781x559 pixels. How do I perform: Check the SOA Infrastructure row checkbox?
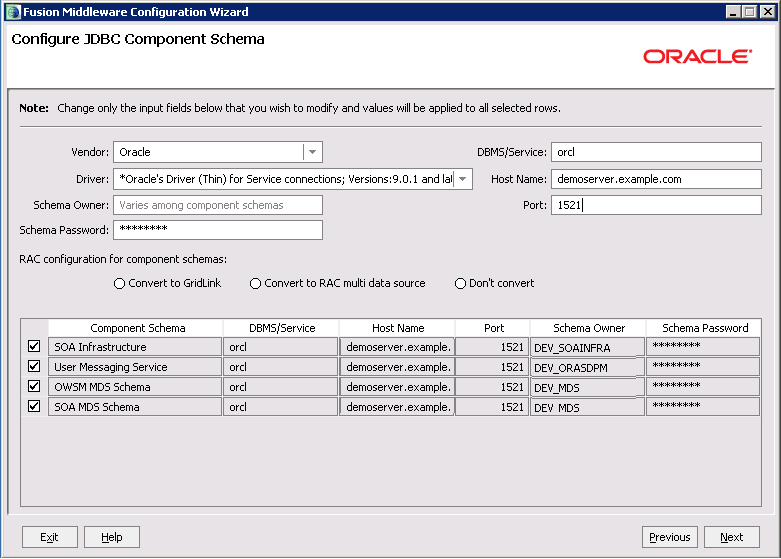tap(34, 346)
